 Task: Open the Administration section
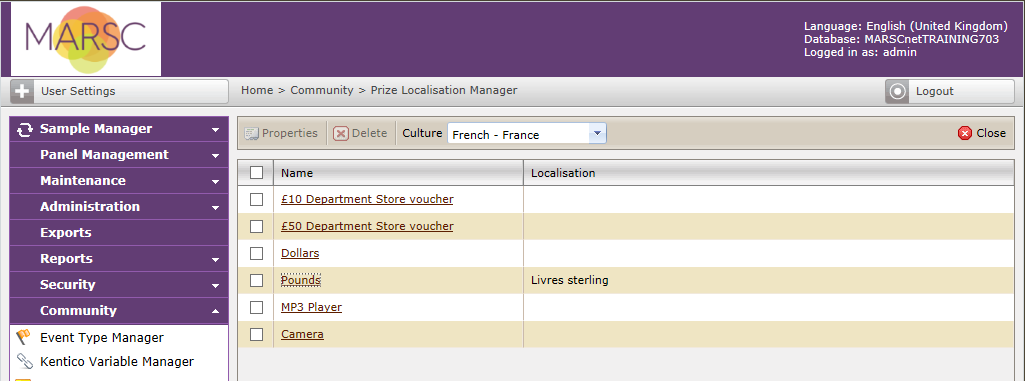[x=119, y=207]
